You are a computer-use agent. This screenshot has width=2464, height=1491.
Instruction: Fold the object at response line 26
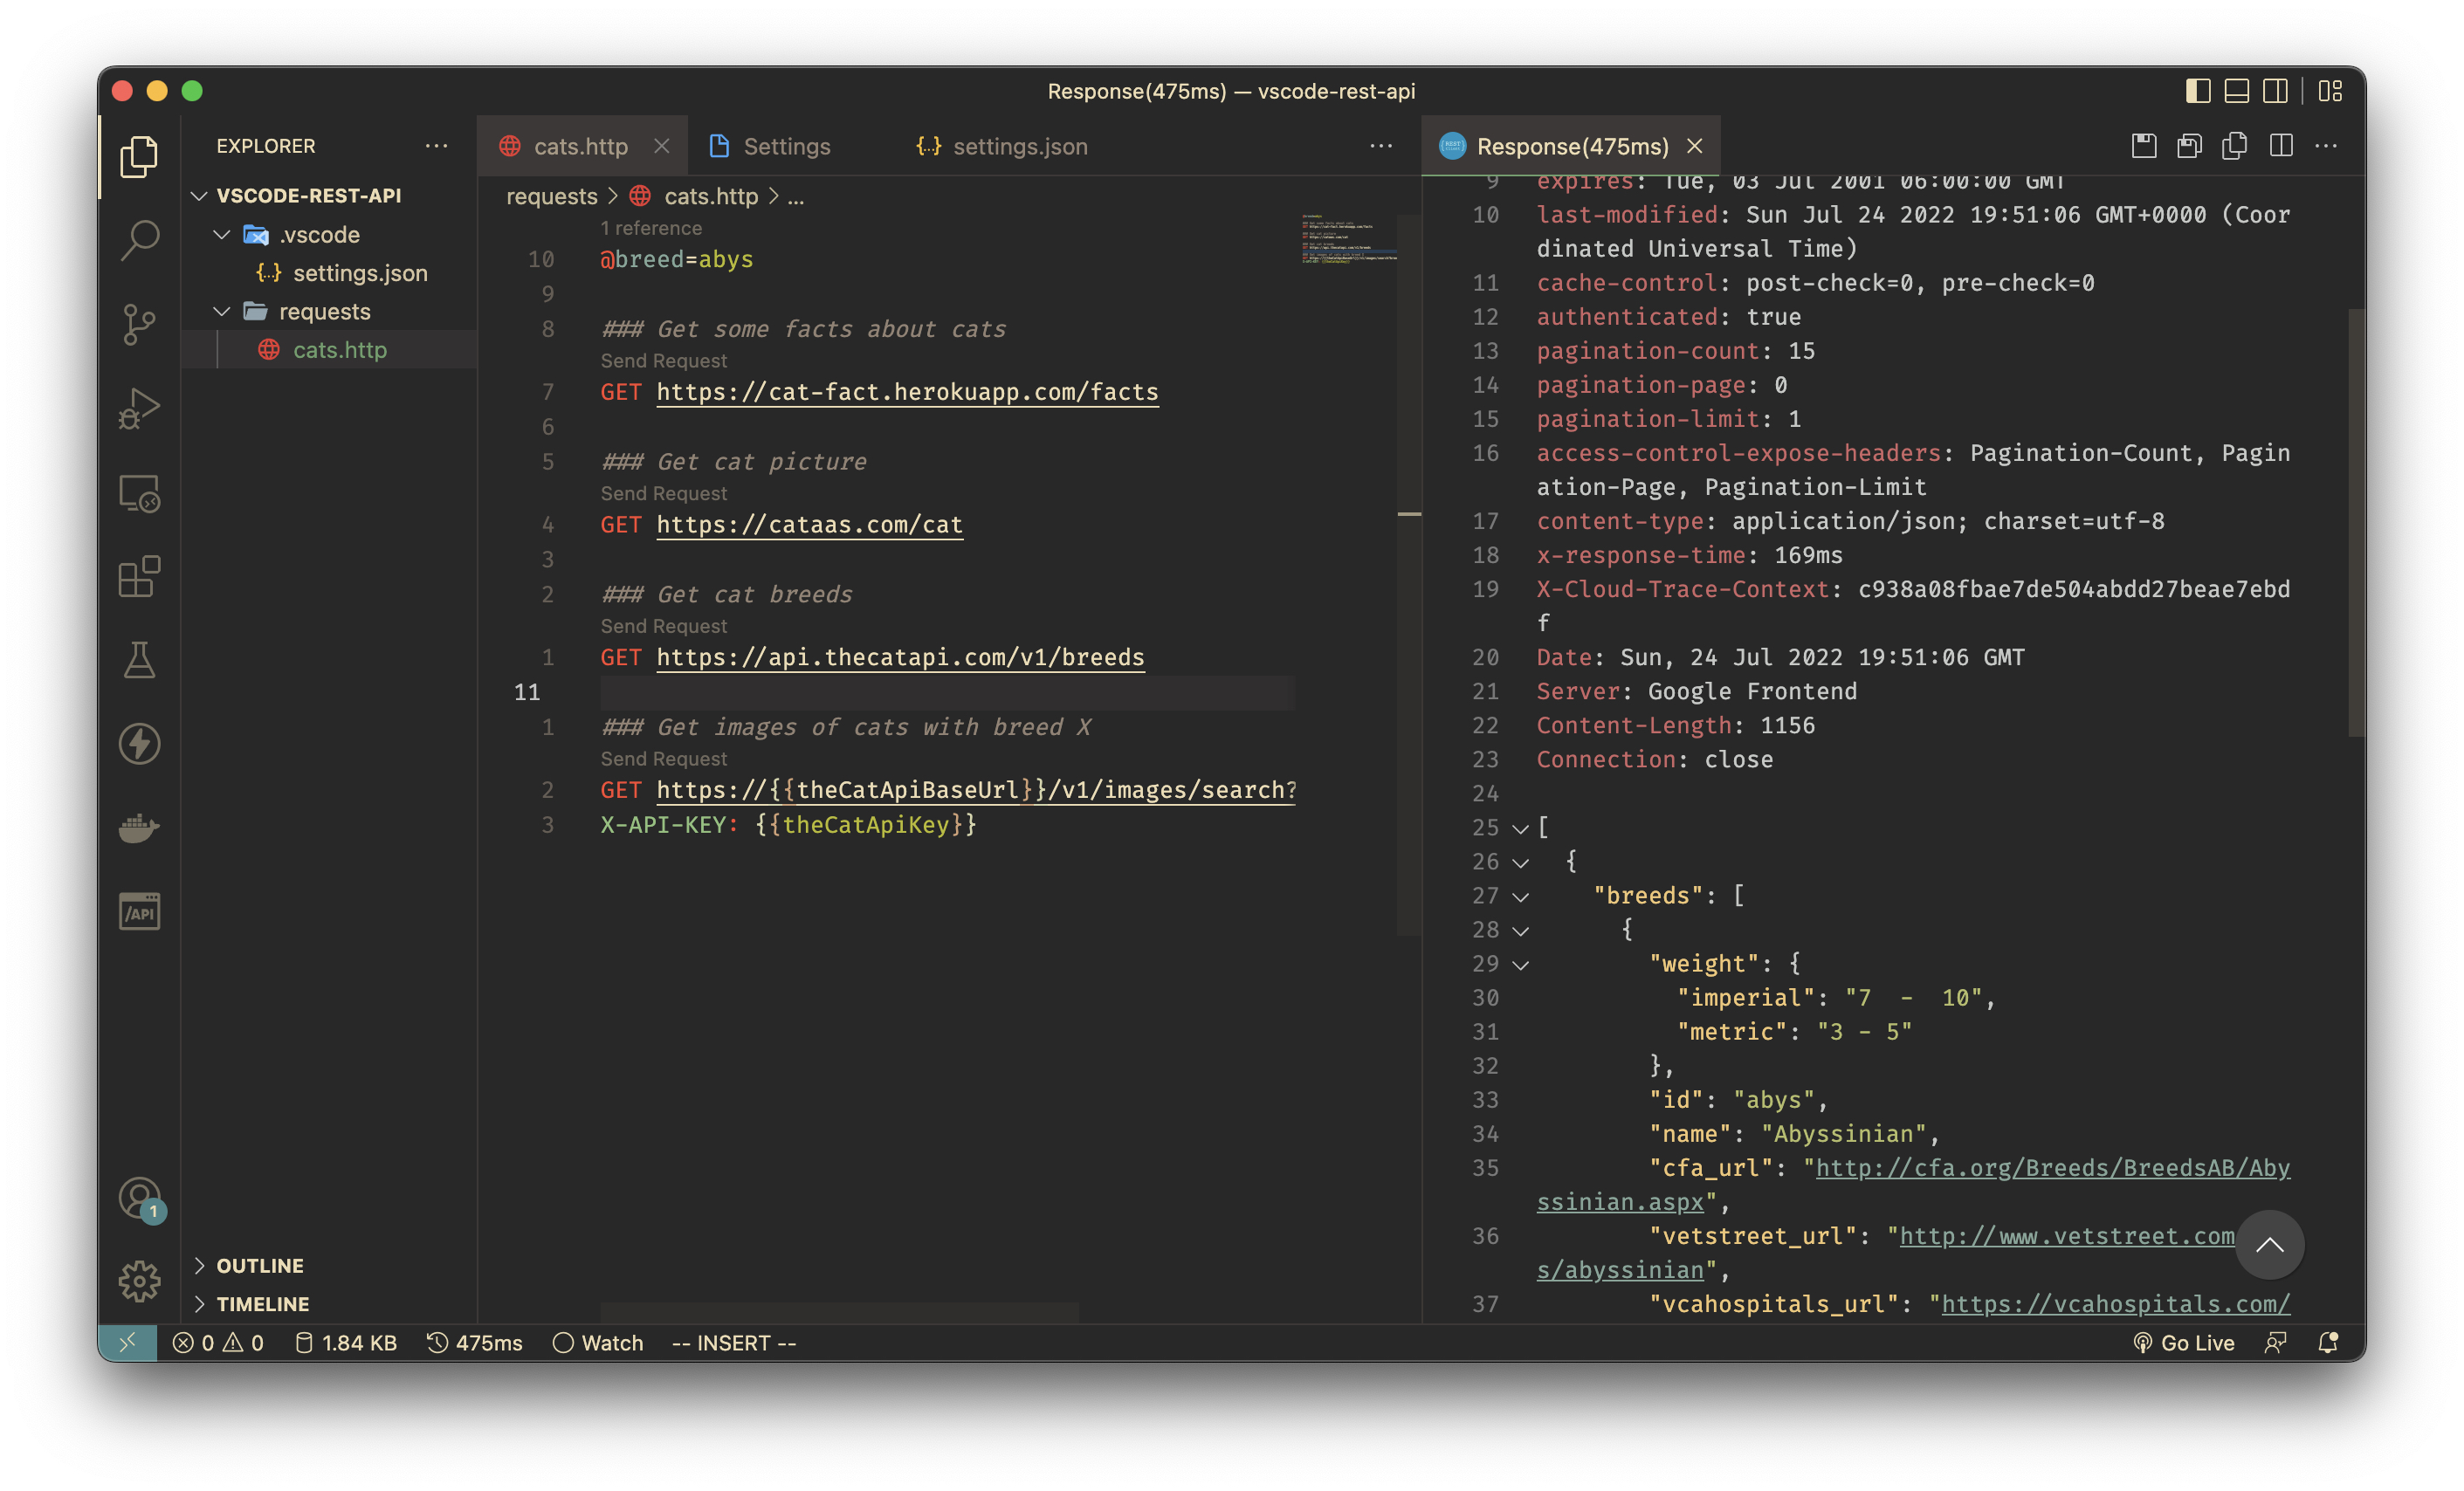tap(1521, 863)
